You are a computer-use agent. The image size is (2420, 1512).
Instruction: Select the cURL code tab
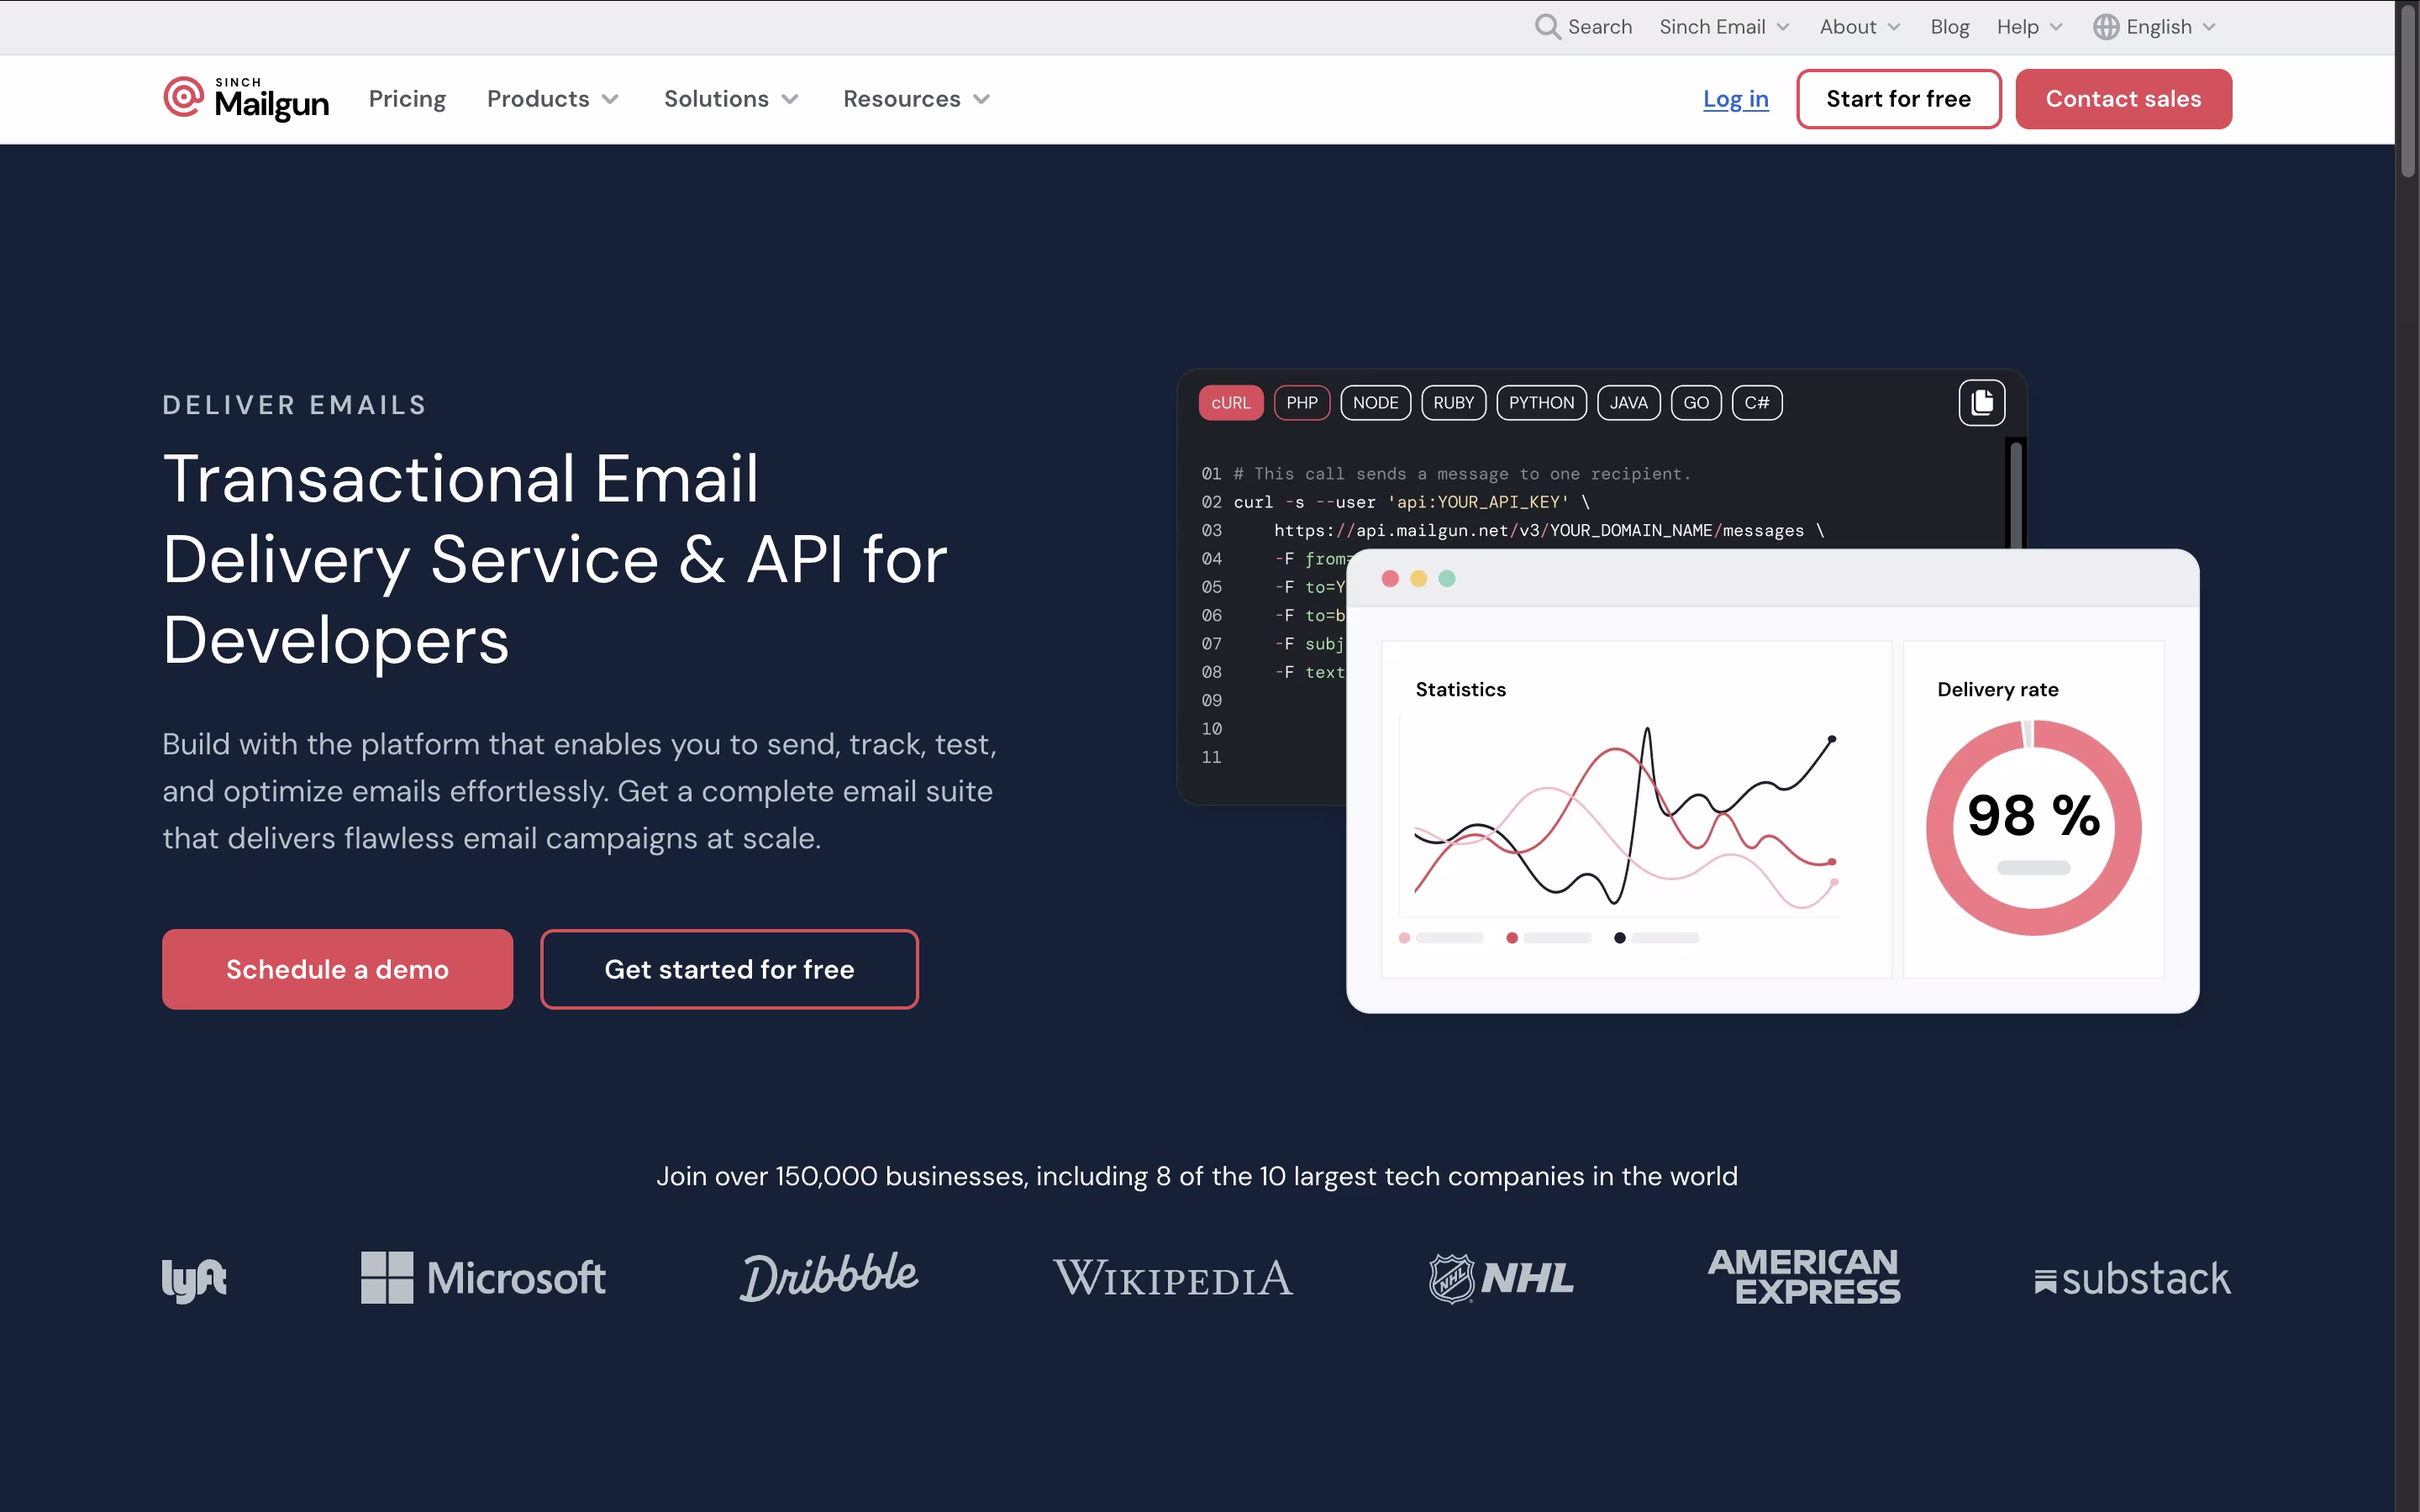tap(1230, 403)
